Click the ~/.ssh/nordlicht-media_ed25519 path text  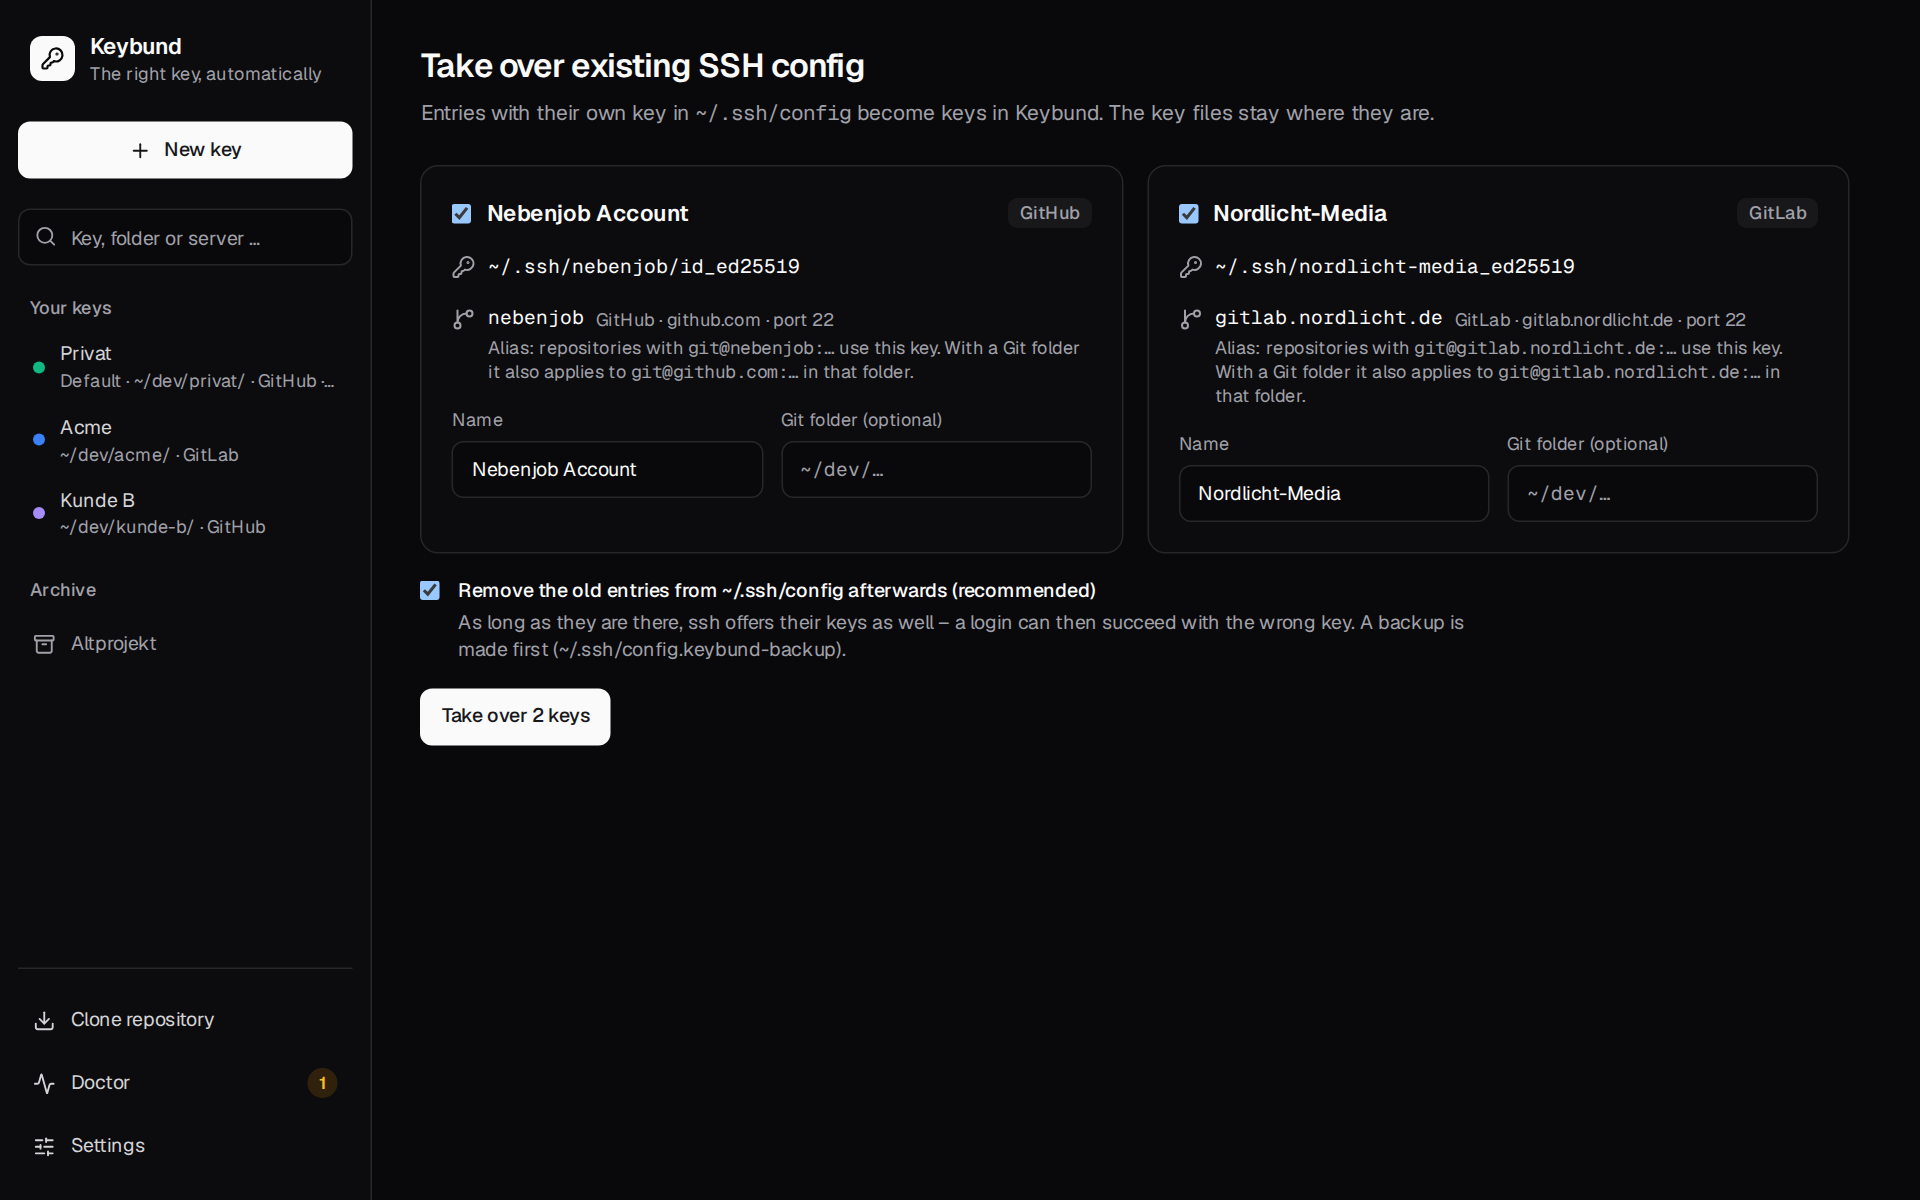1395,267
